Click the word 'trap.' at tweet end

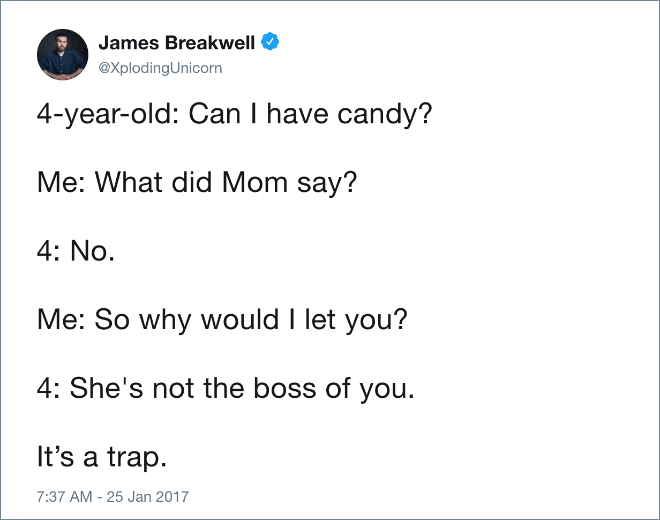click(x=137, y=458)
